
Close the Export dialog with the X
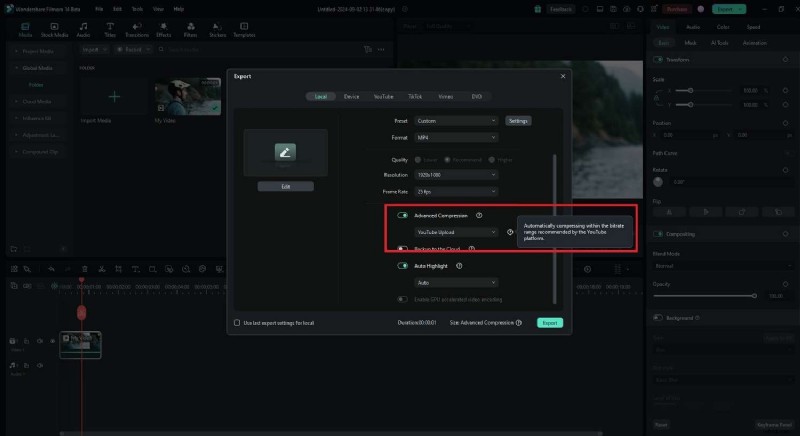tap(563, 76)
